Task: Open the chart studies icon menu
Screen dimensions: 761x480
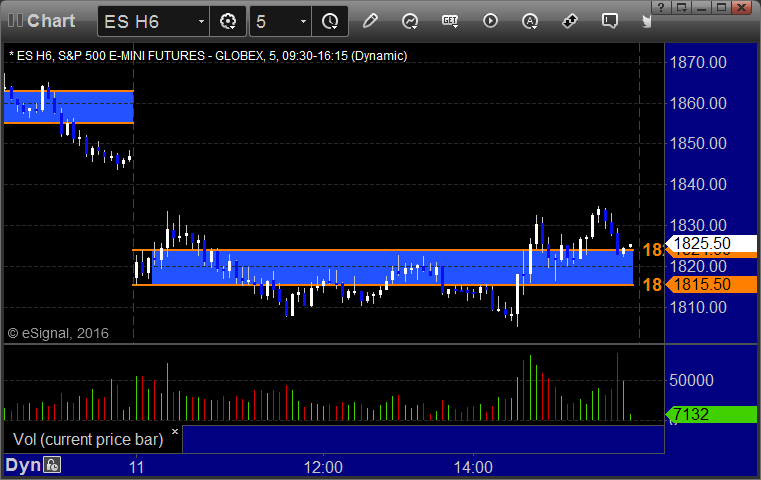Action: [410, 21]
